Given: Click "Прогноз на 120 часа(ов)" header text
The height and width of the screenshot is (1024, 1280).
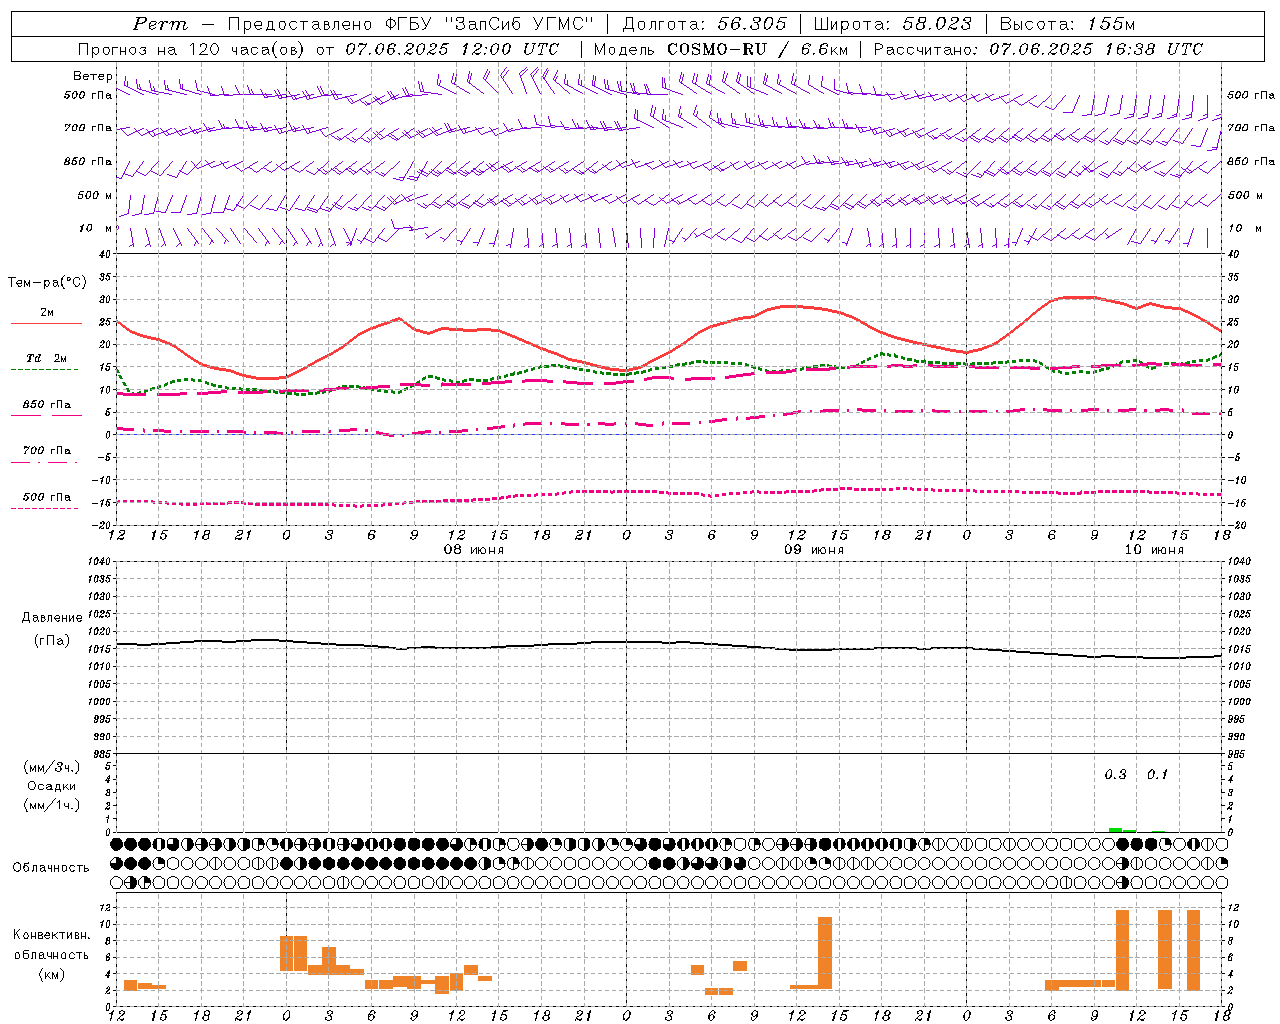Looking at the screenshot, I should point(192,49).
